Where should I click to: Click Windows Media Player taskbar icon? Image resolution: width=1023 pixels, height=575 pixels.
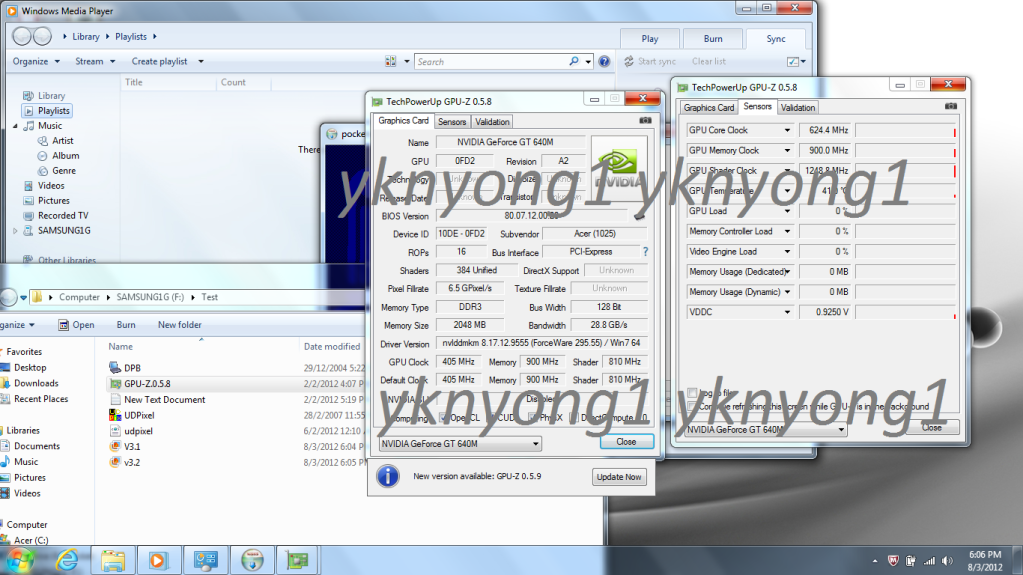[159, 560]
